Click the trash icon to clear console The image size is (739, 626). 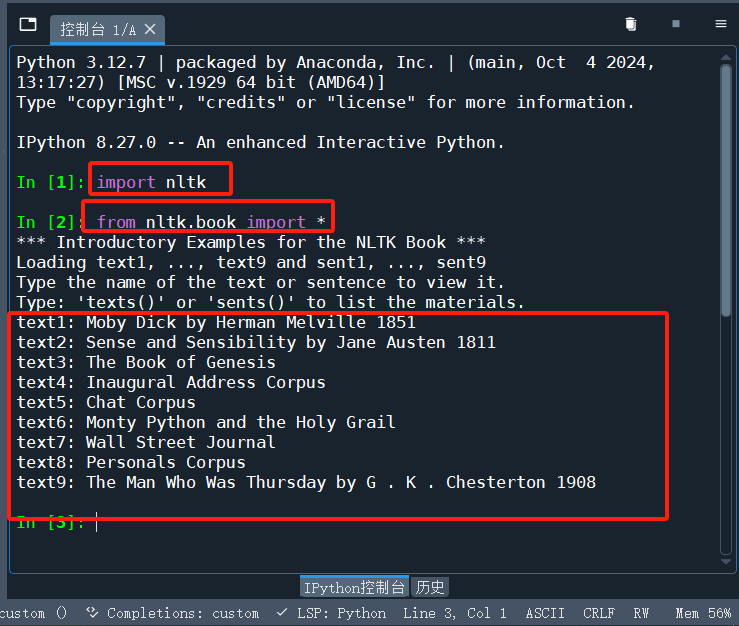[631, 24]
